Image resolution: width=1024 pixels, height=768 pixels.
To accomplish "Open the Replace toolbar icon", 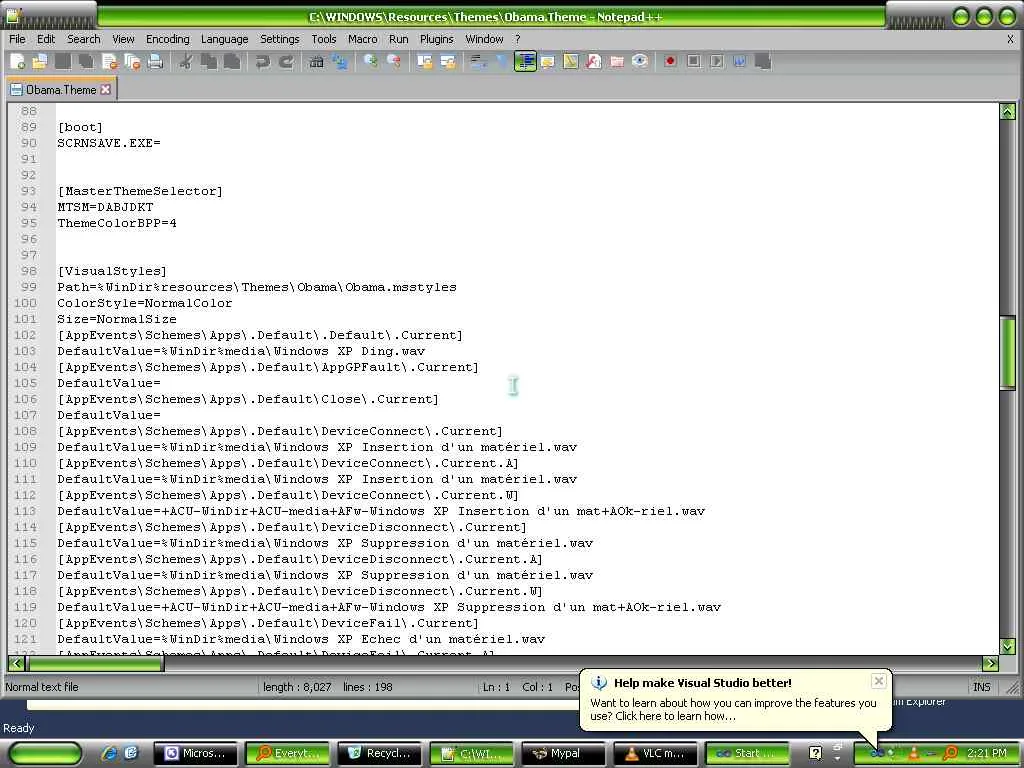I will [340, 61].
